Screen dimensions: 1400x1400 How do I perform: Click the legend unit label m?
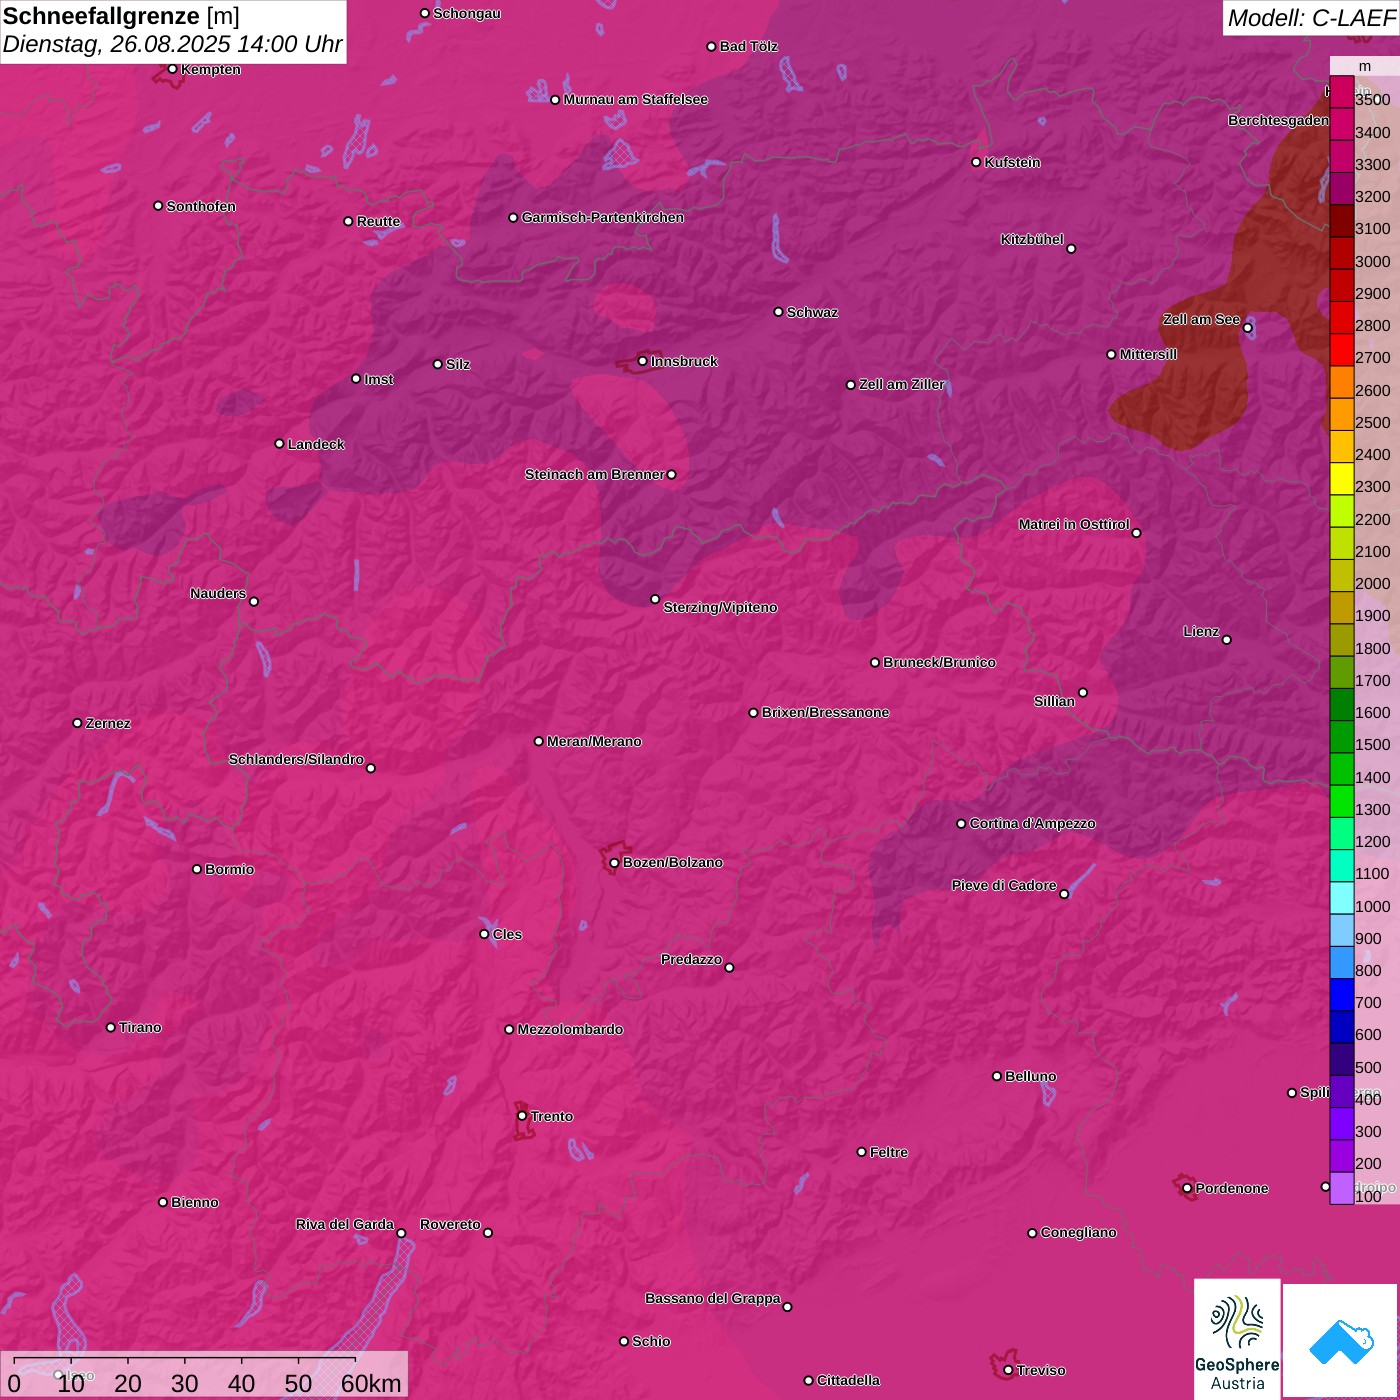coord(1365,66)
